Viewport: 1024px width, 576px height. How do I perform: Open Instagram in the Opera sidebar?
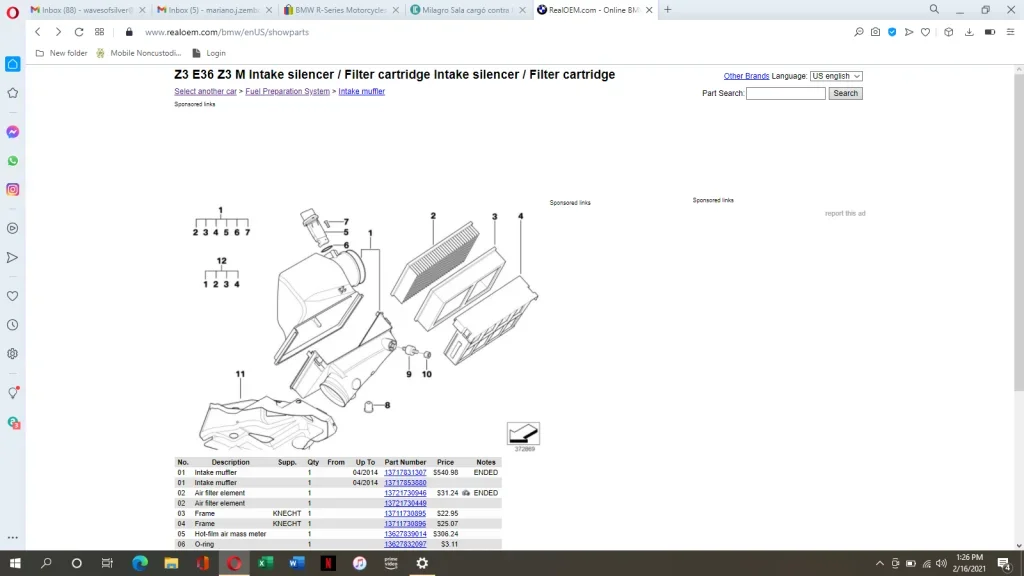(x=12, y=189)
